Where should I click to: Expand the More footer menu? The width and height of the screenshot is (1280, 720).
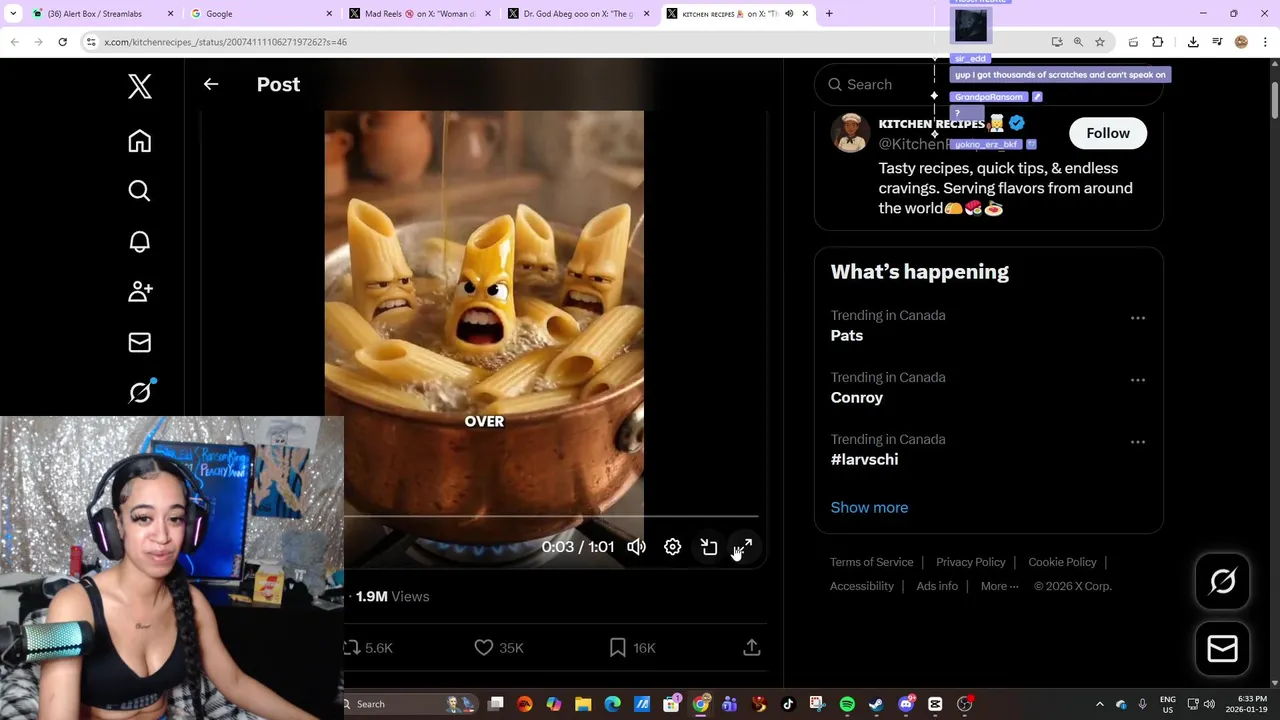click(999, 586)
